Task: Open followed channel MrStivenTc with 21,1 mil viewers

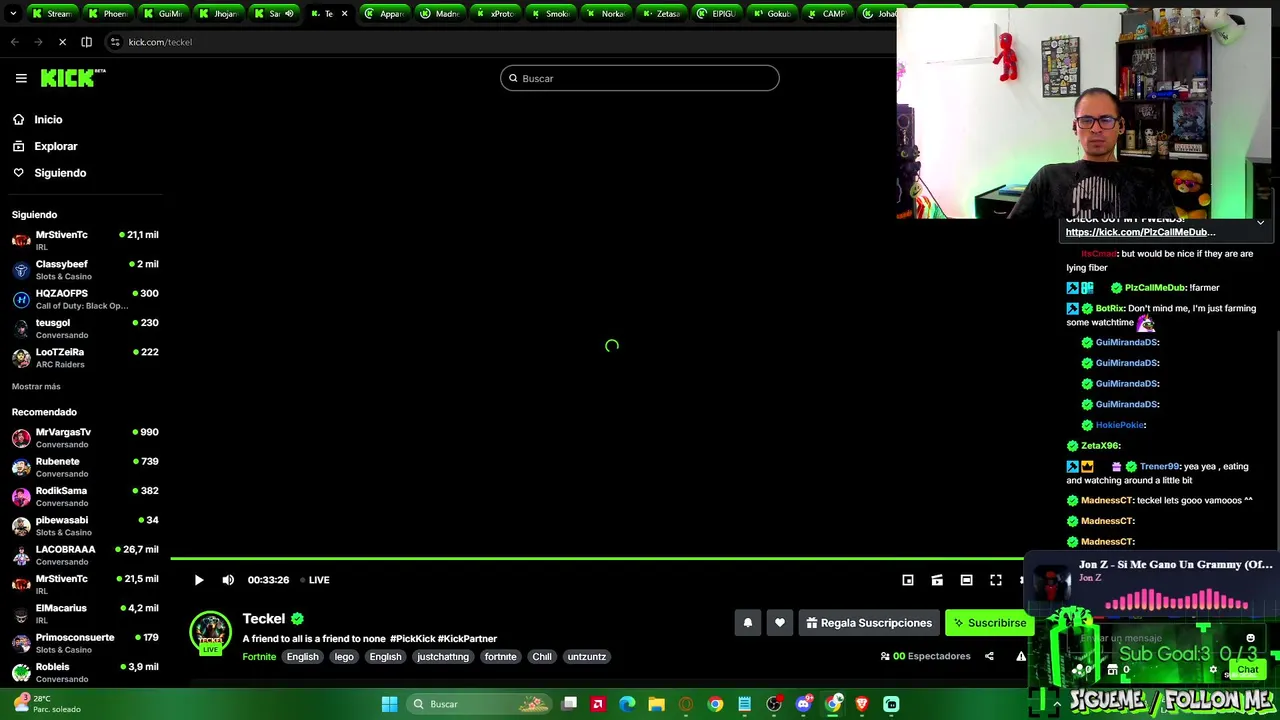Action: click(85, 240)
